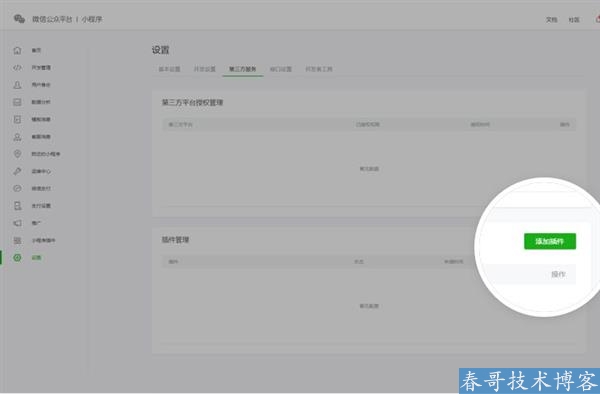This screenshot has height=394, width=600.
Task: Open 附近的小程序 location pin icon
Action: pyautogui.click(x=17, y=154)
